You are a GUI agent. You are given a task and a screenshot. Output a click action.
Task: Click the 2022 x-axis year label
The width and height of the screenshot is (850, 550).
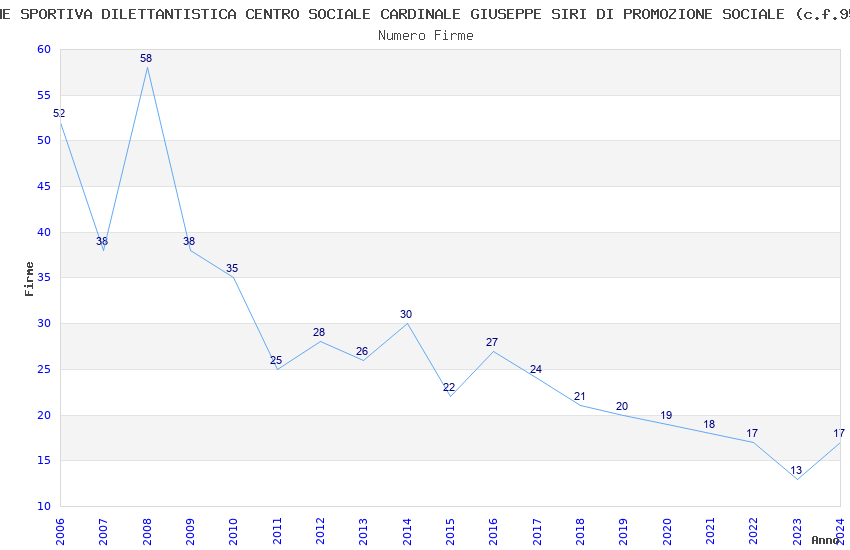click(754, 531)
